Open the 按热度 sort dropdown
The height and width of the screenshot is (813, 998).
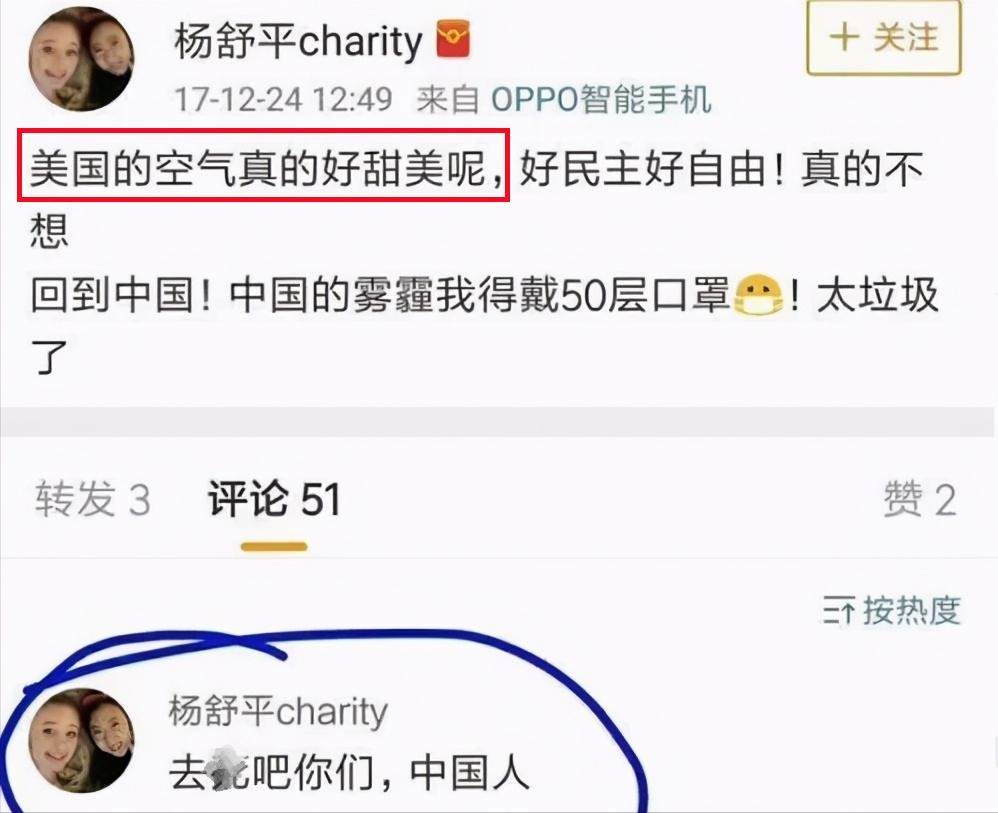[892, 611]
